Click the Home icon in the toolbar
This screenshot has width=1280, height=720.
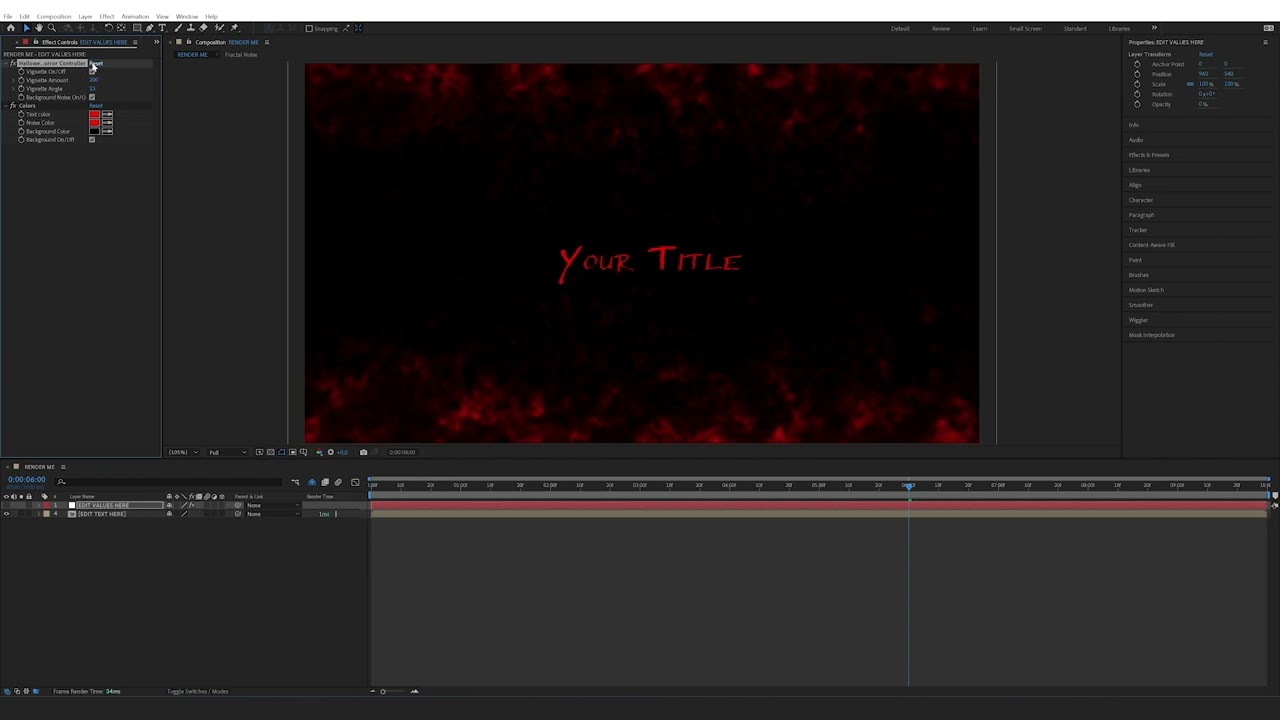point(11,28)
